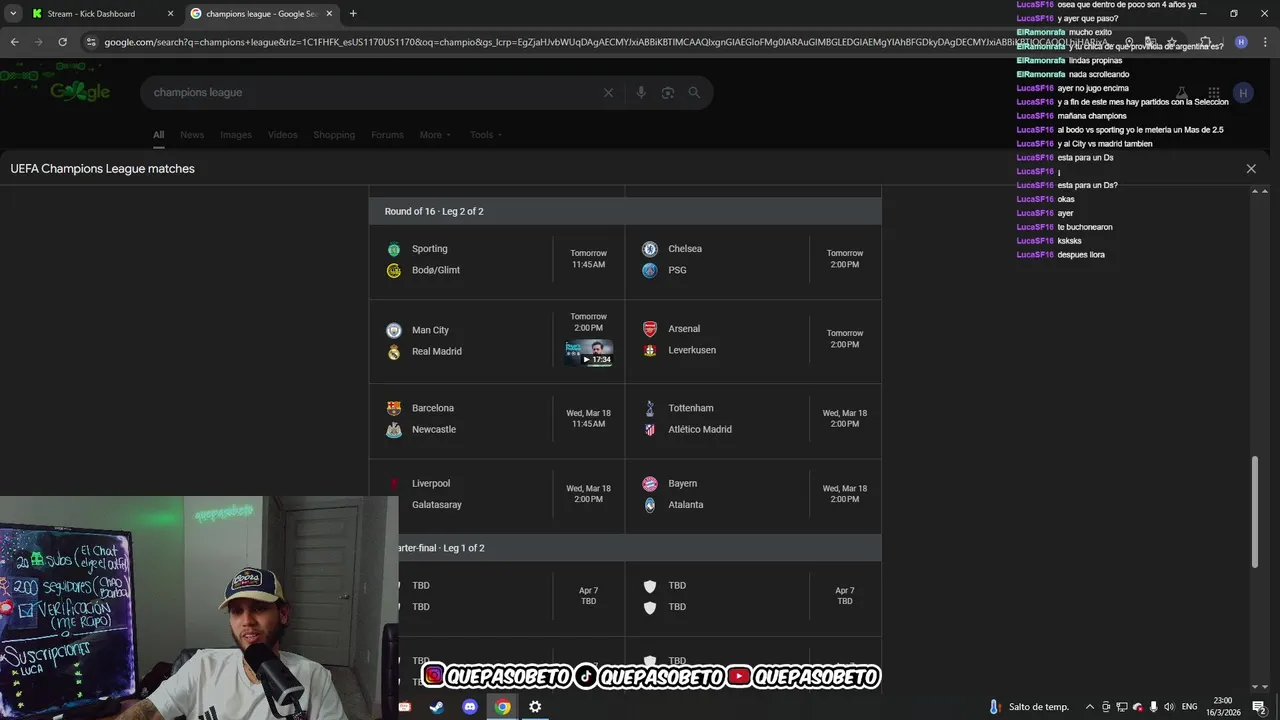Switch to the Images tab
Viewport: 1280px width, 720px height.
click(236, 135)
